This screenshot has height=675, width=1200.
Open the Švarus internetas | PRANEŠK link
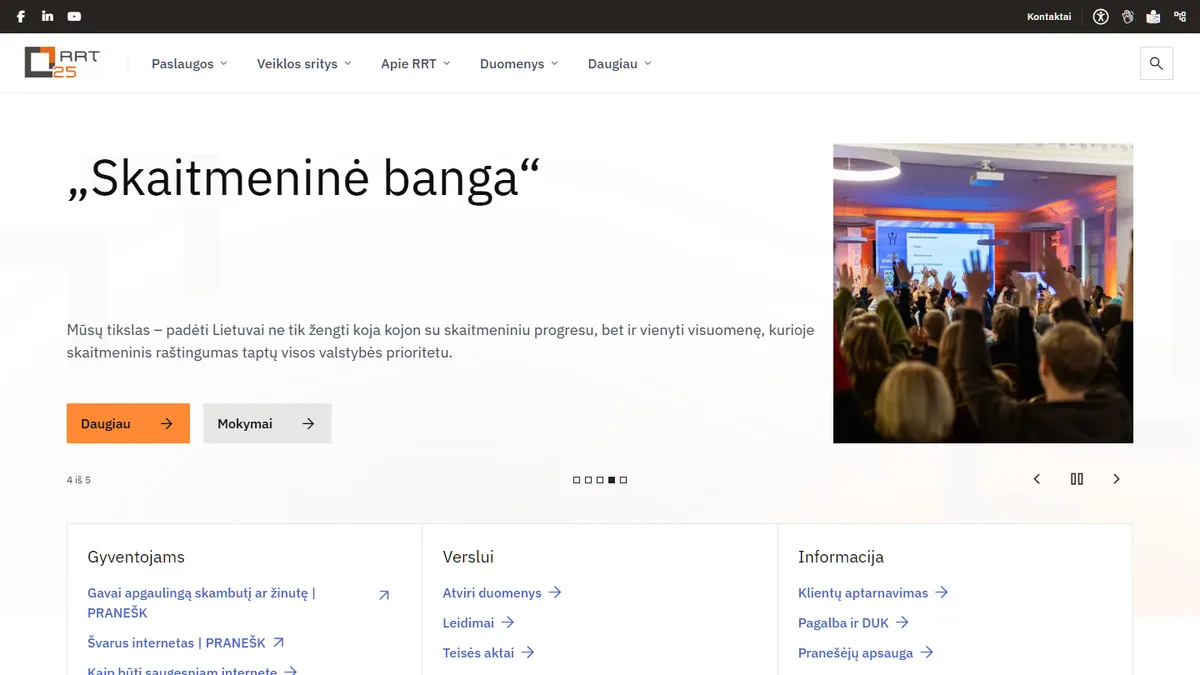186,642
